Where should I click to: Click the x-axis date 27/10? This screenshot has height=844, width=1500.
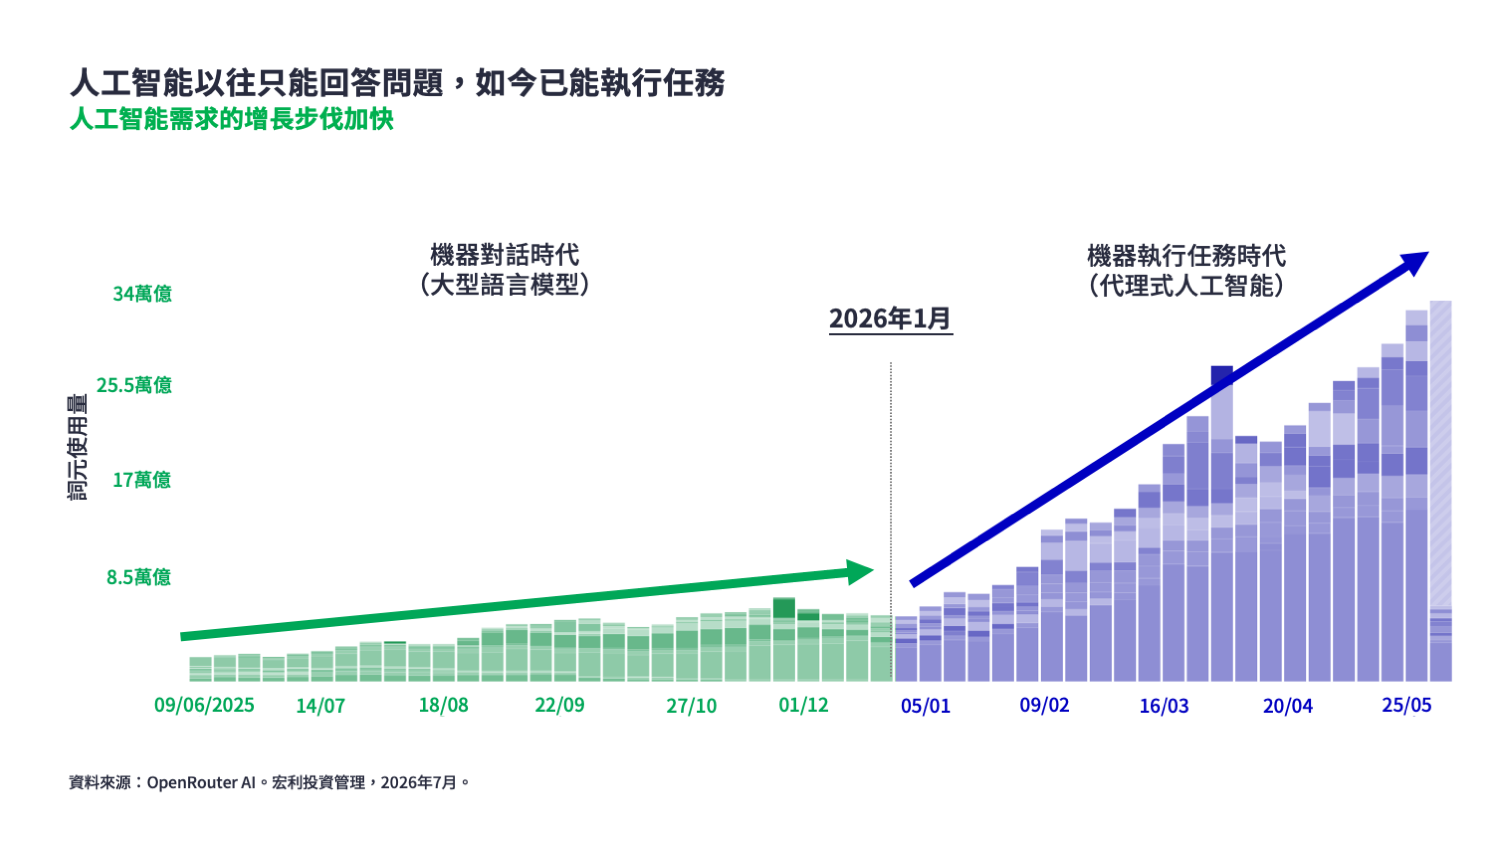(691, 706)
